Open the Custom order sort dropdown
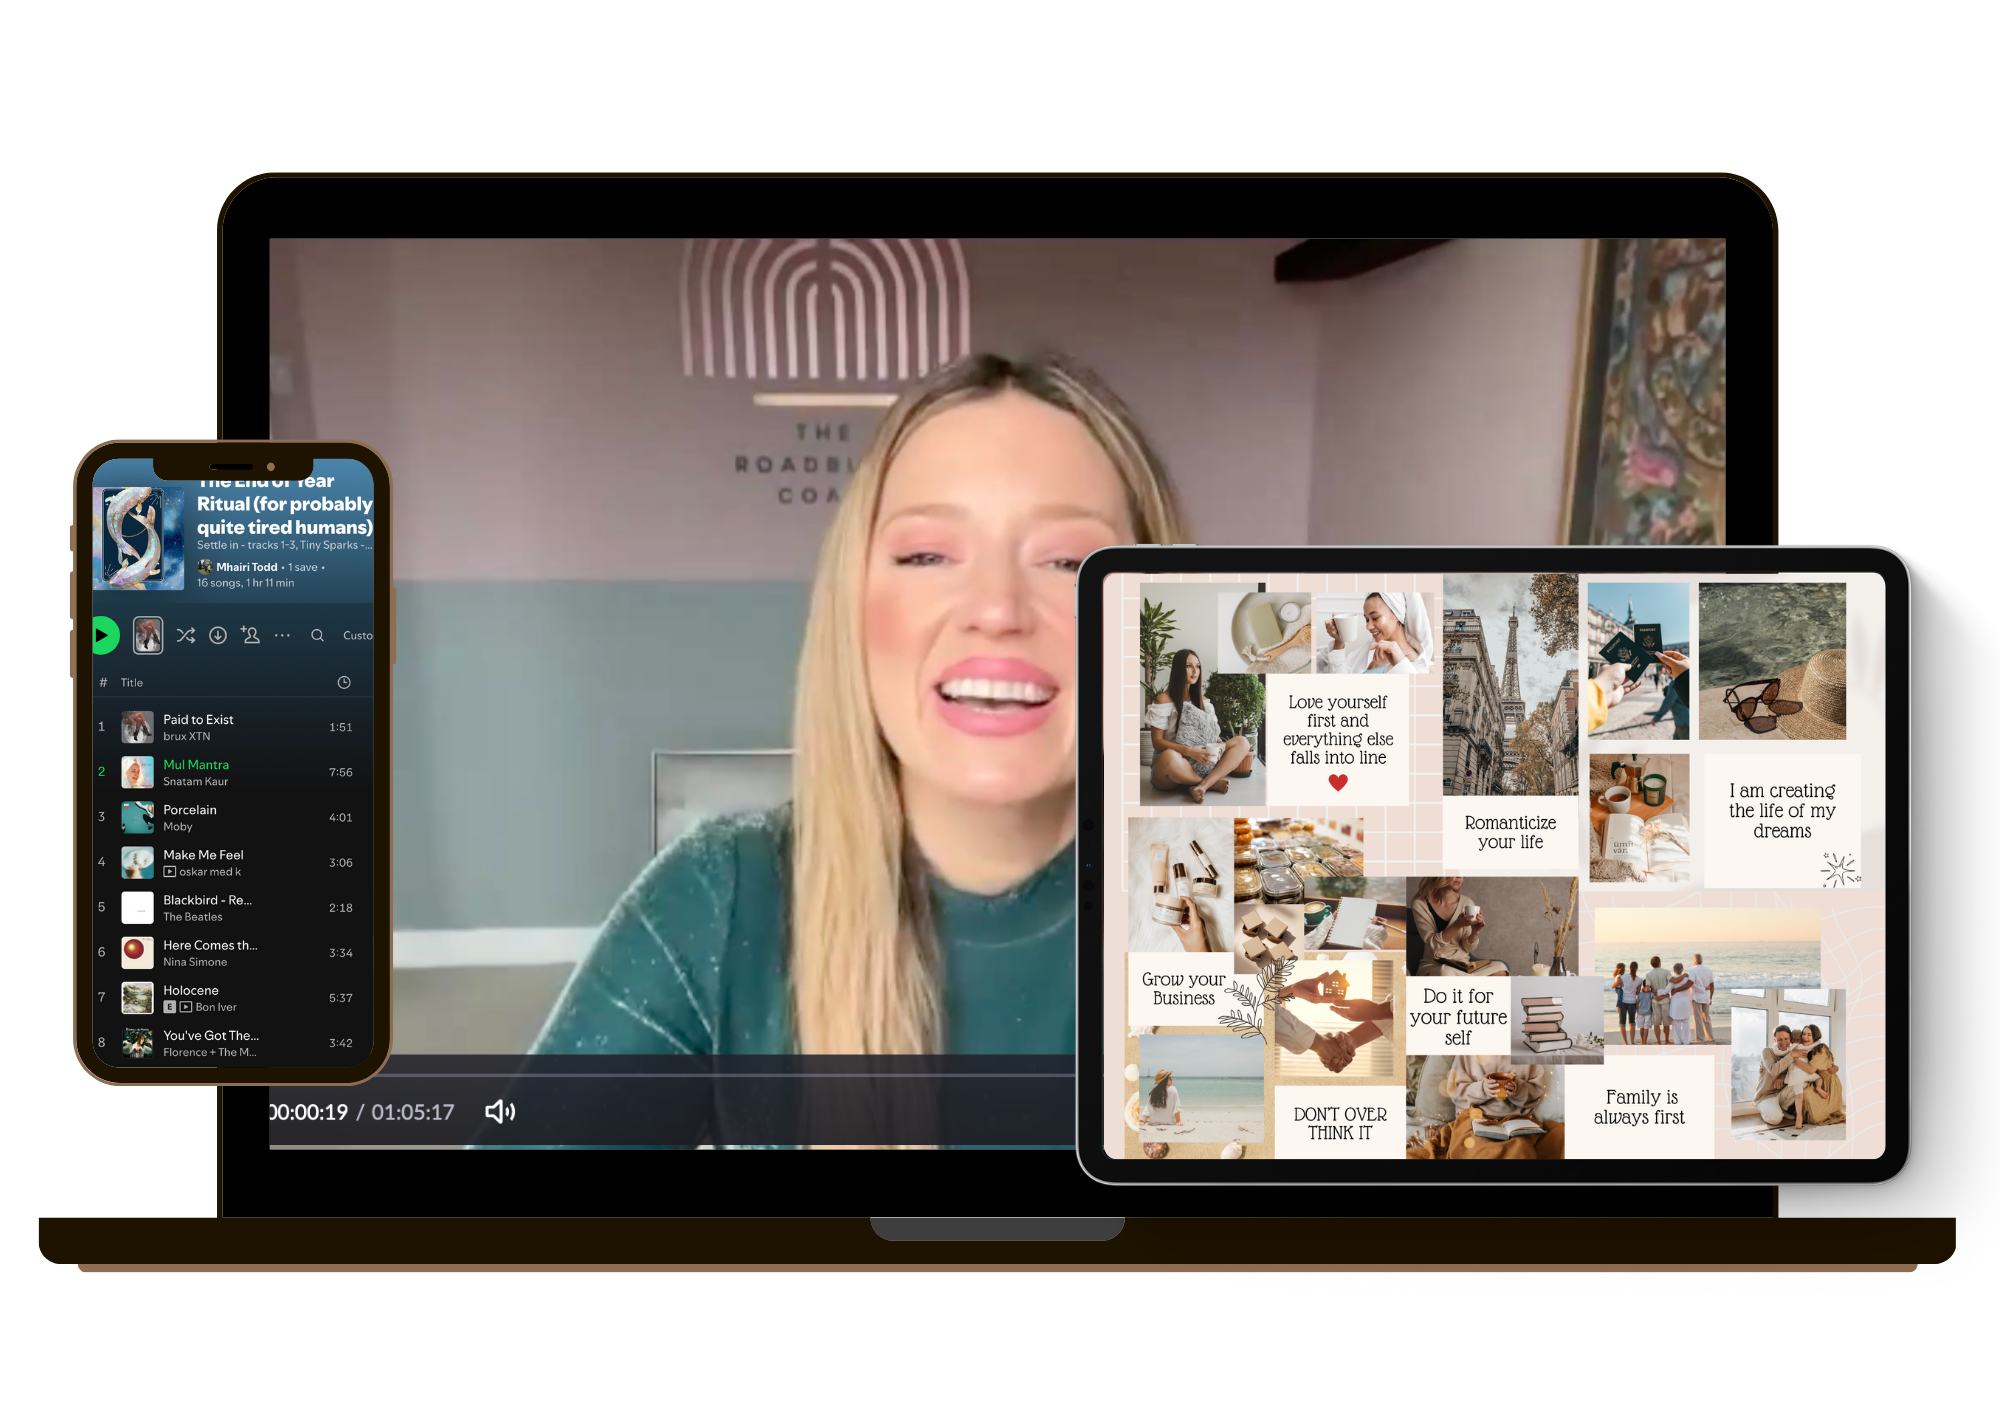This screenshot has height=1414, width=2000. pyautogui.click(x=357, y=635)
